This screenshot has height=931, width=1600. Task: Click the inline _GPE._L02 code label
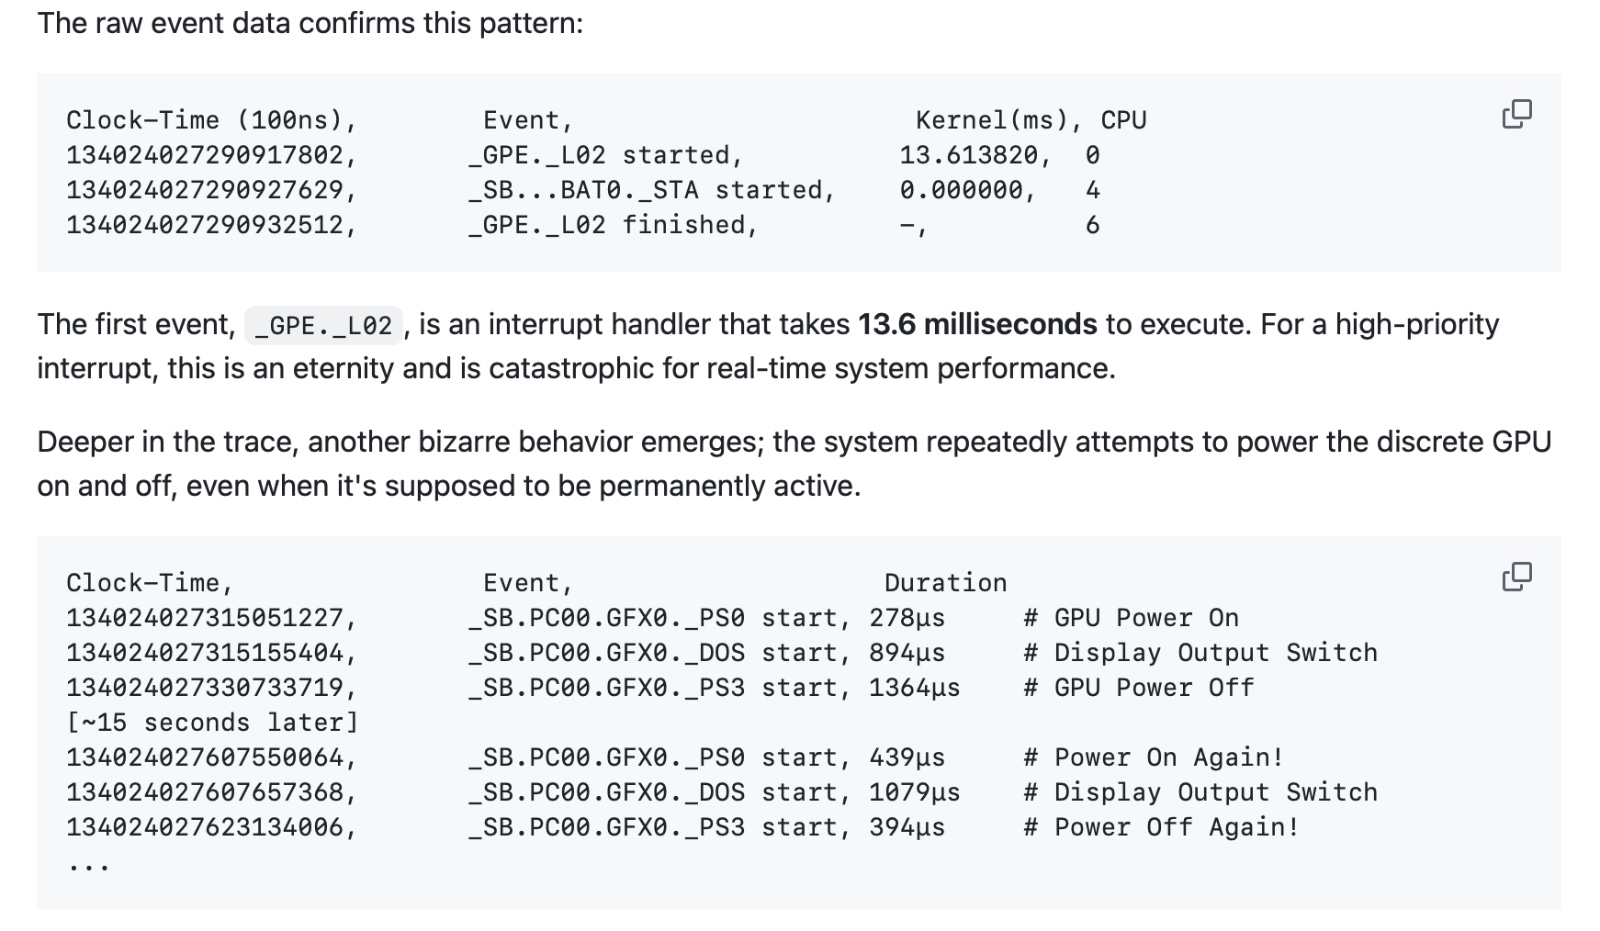[323, 325]
